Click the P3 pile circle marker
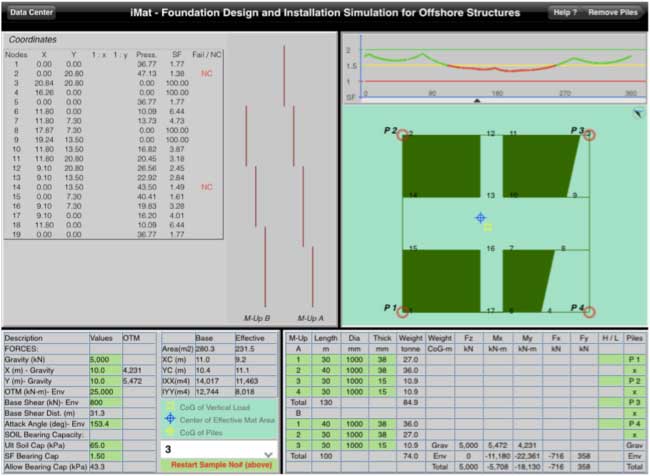The height and width of the screenshot is (476, 650). (589, 134)
